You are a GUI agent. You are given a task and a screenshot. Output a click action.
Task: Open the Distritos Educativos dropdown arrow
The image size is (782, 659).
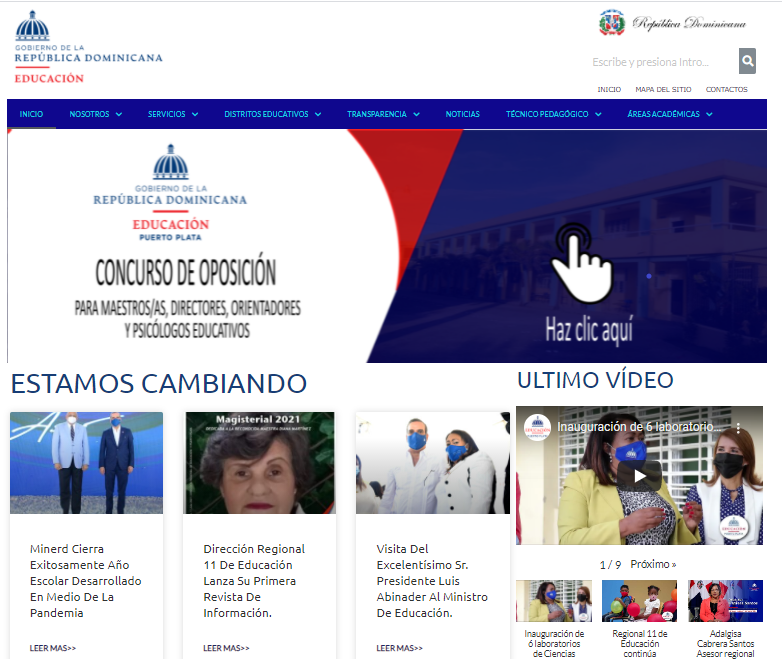coord(318,114)
